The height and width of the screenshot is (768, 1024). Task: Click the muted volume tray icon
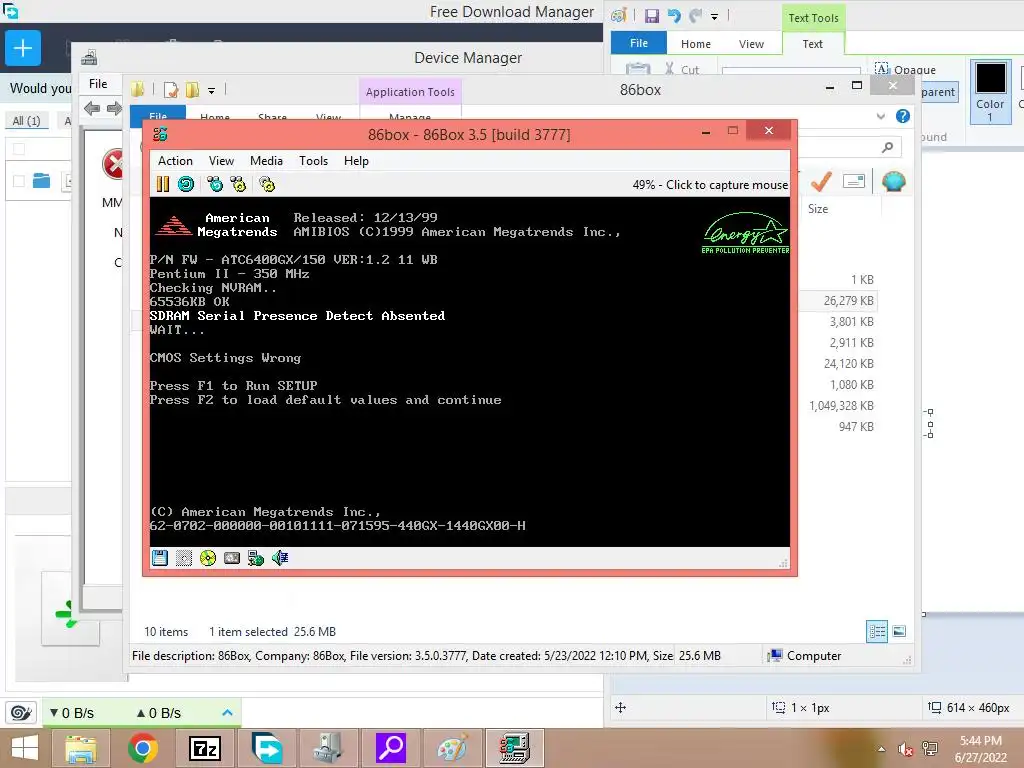[905, 749]
